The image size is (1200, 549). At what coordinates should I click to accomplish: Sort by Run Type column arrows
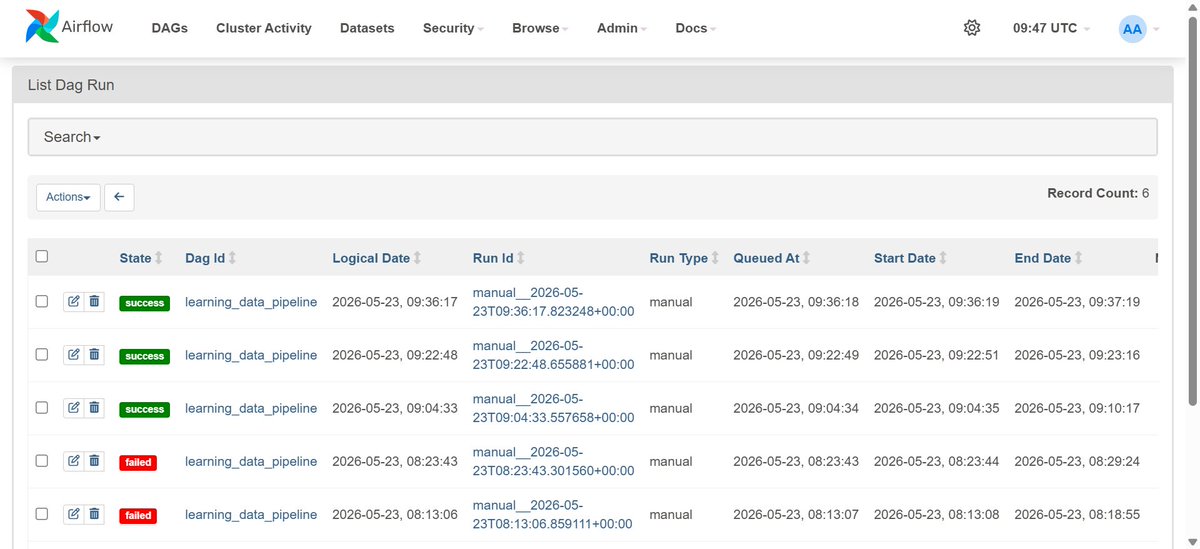pyautogui.click(x=715, y=258)
